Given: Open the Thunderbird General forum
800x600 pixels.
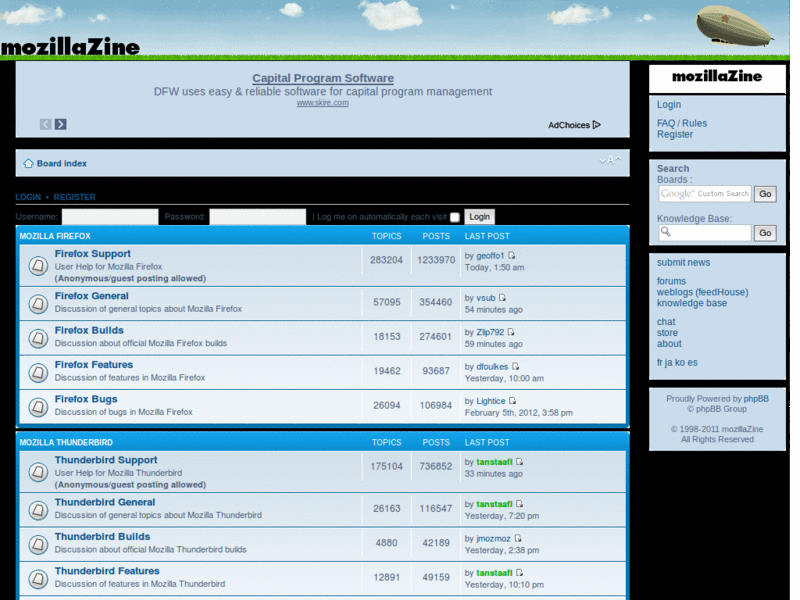Looking at the screenshot, I should 105,502.
